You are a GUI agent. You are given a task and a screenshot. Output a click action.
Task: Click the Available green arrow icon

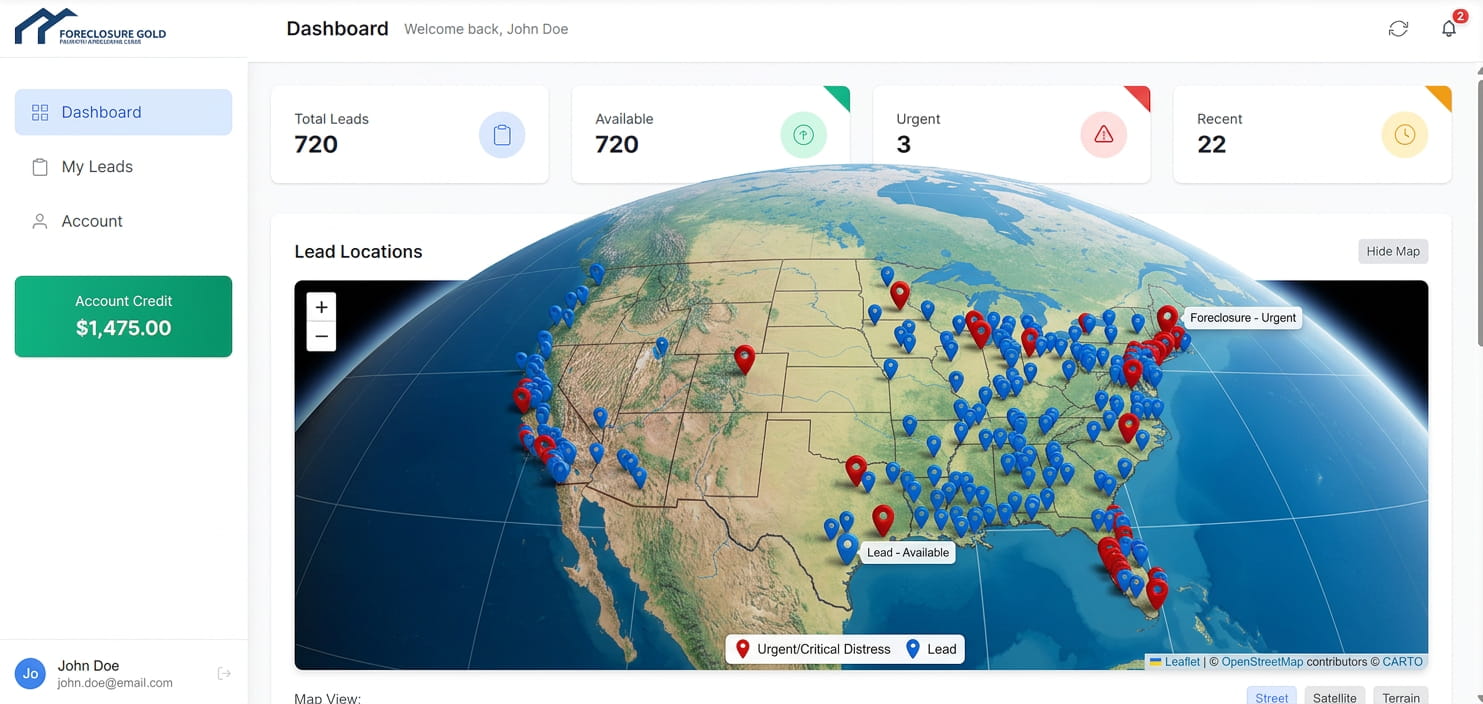[803, 135]
